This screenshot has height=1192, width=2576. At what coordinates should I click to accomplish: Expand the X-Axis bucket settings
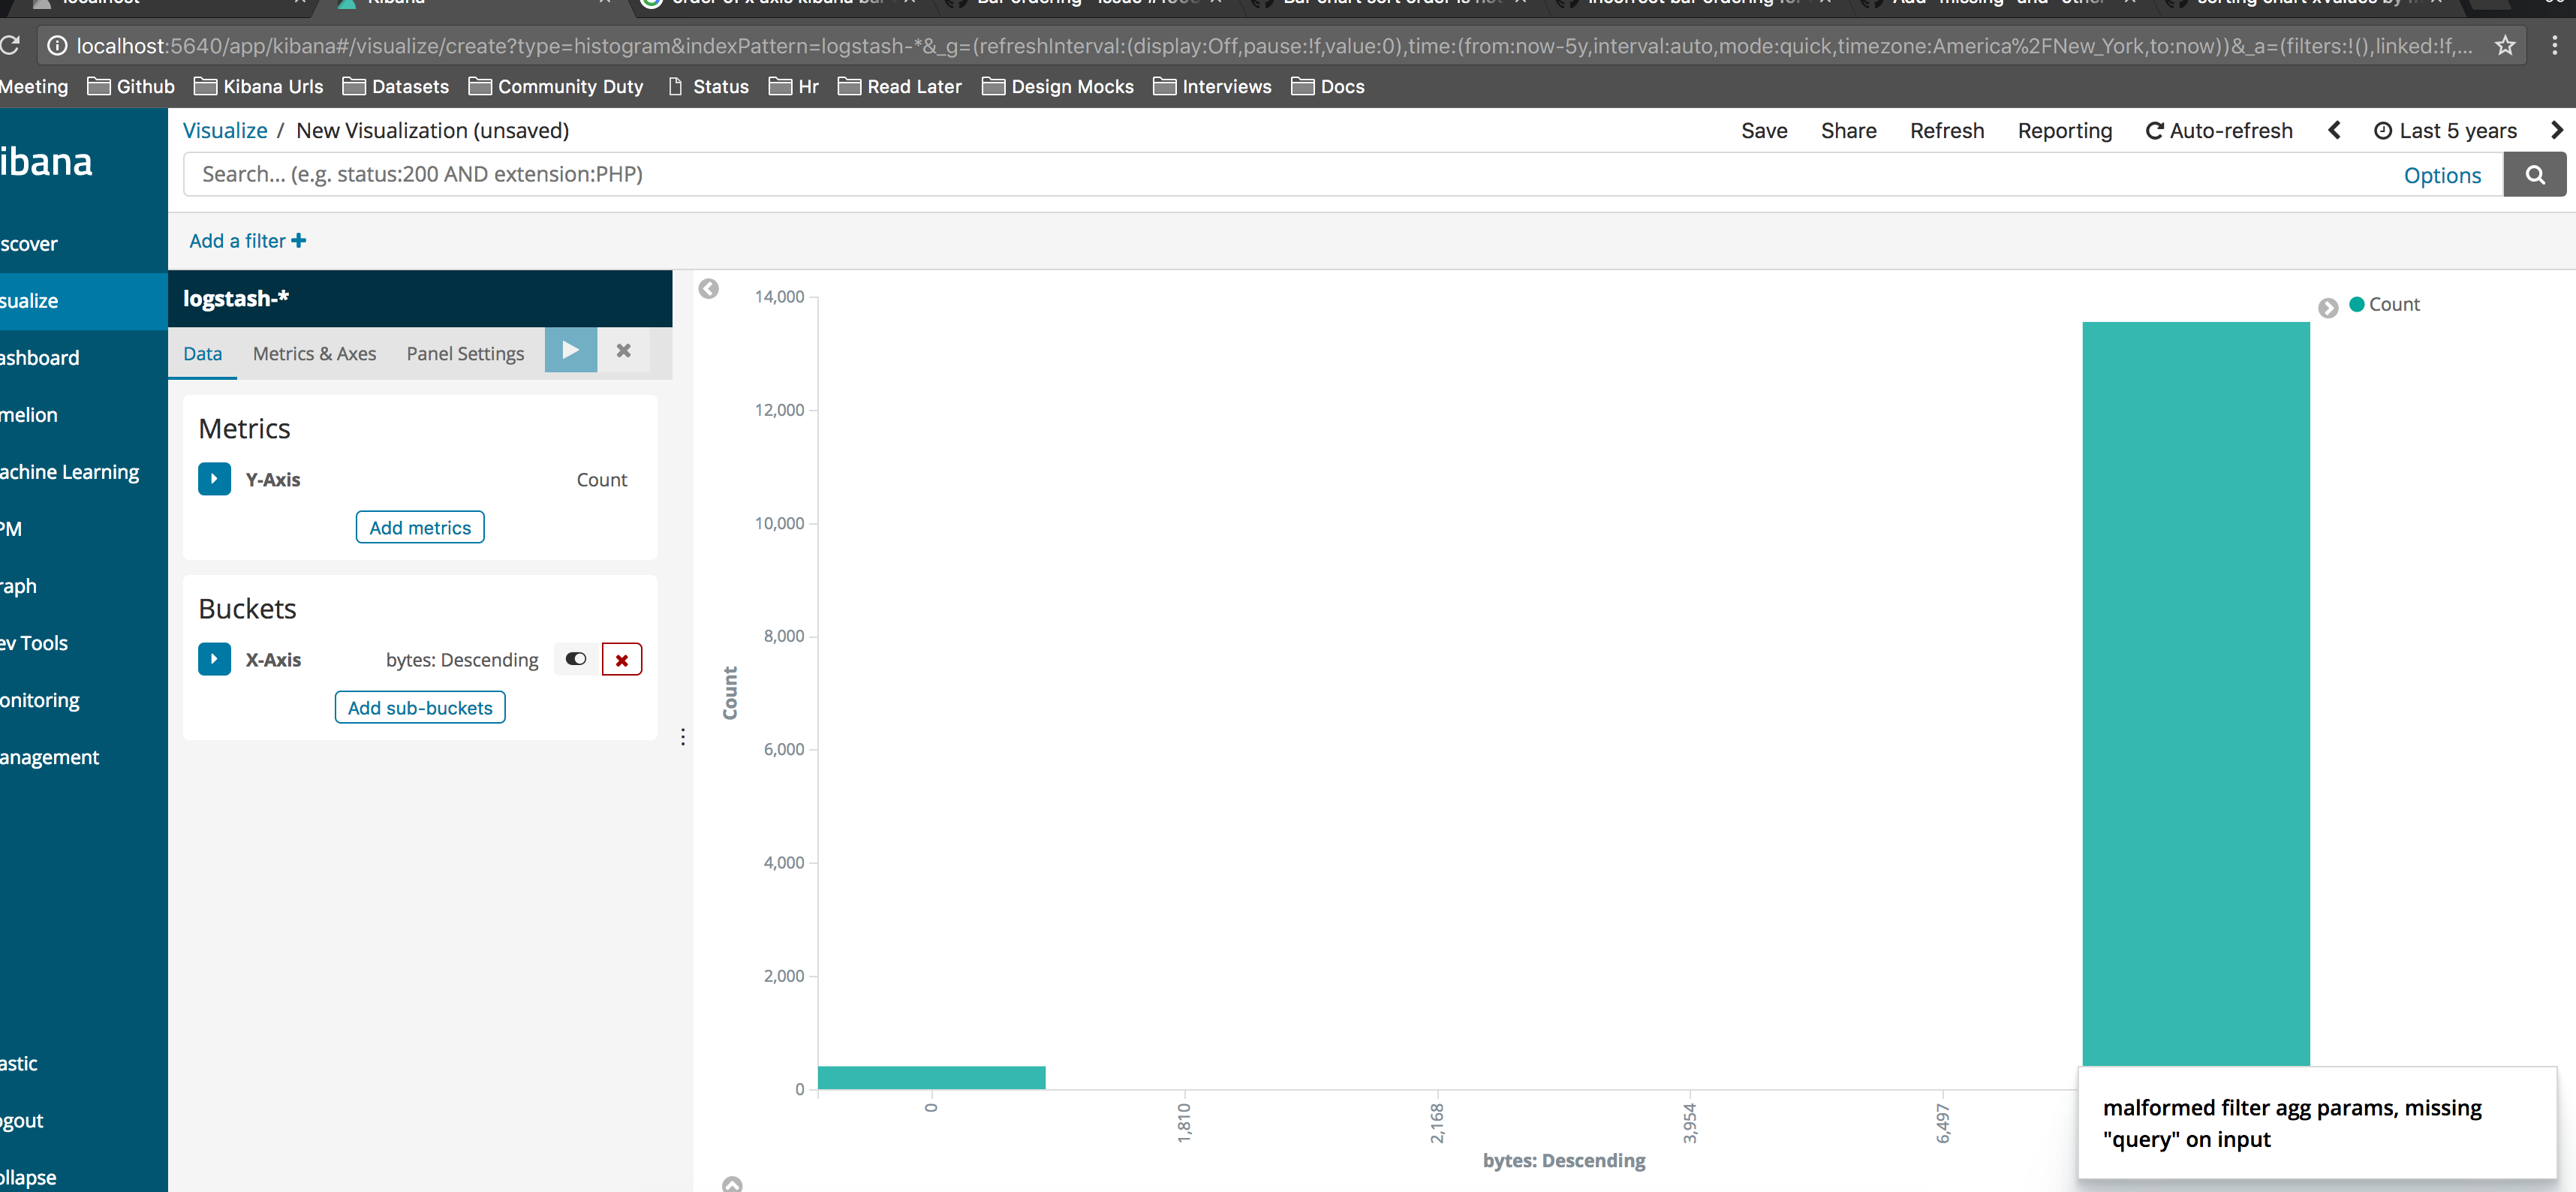[x=214, y=659]
